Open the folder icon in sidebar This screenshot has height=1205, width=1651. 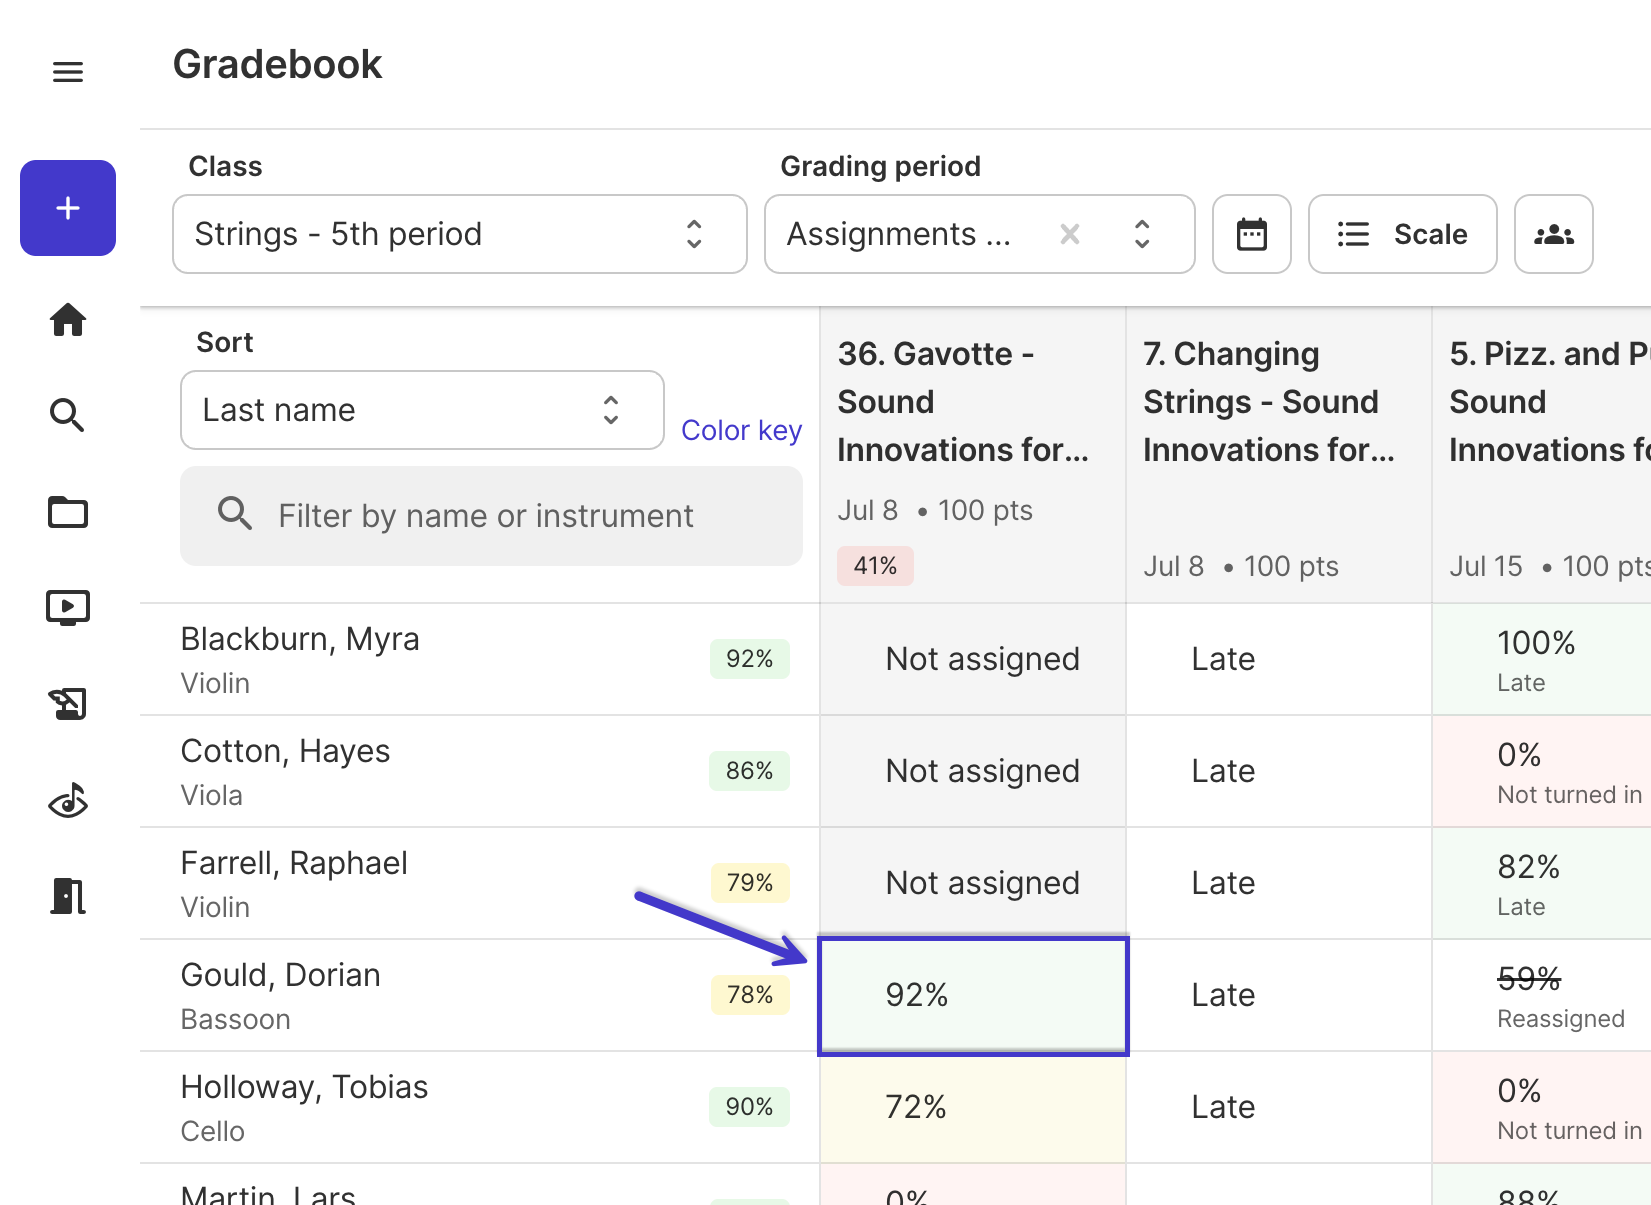click(68, 512)
